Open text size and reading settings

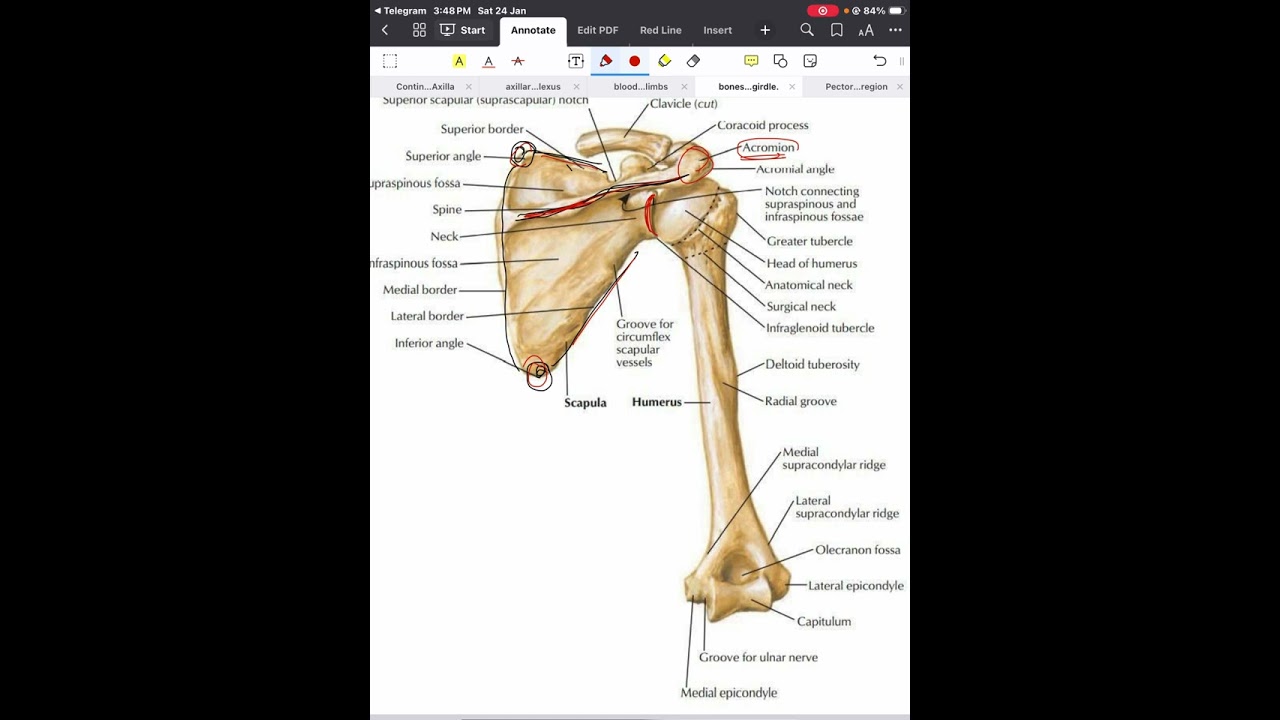coord(866,30)
